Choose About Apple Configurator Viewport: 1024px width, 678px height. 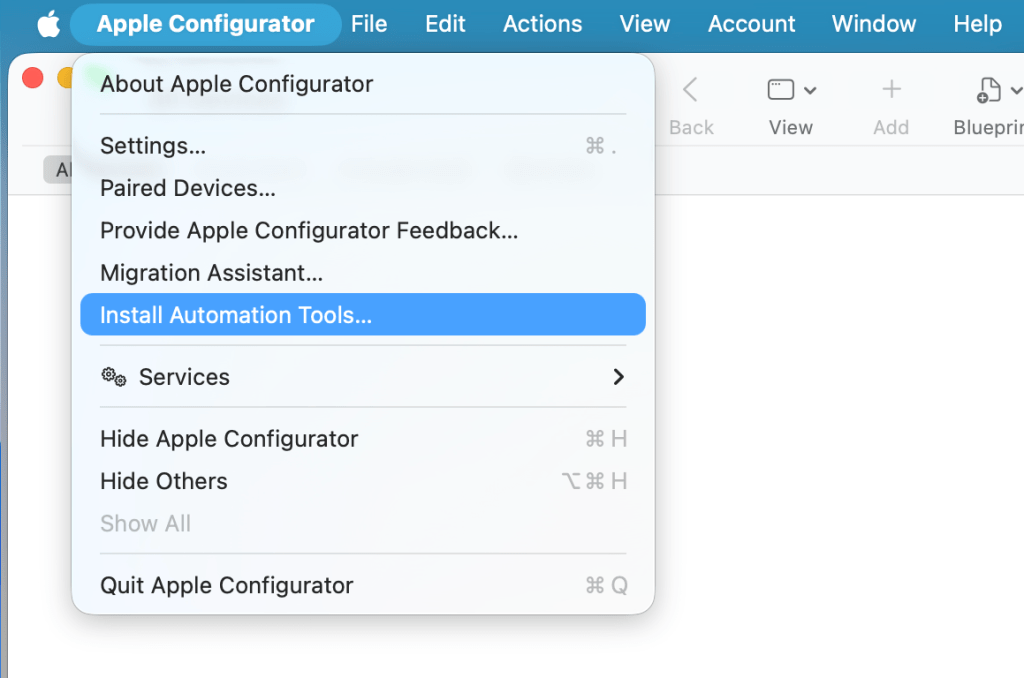tap(236, 84)
